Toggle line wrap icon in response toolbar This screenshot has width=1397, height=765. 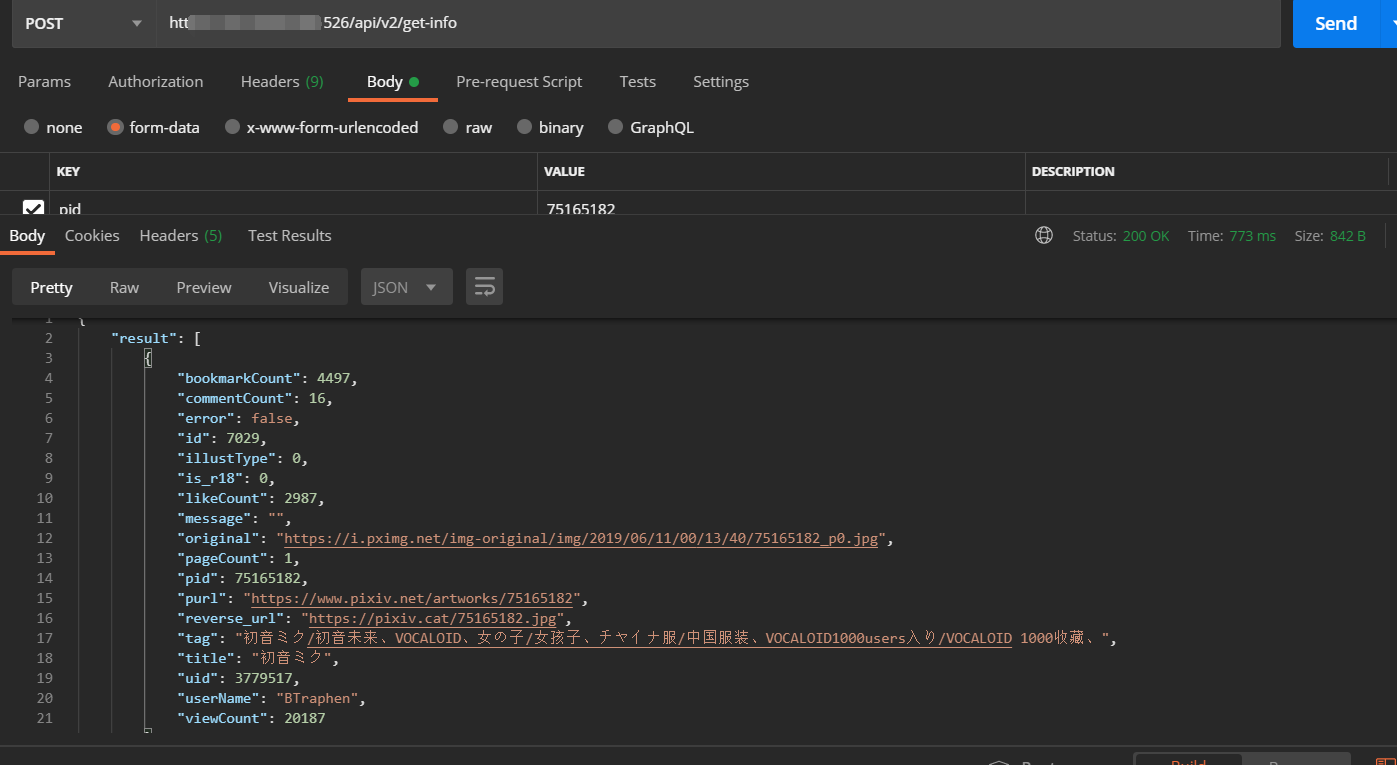(484, 287)
